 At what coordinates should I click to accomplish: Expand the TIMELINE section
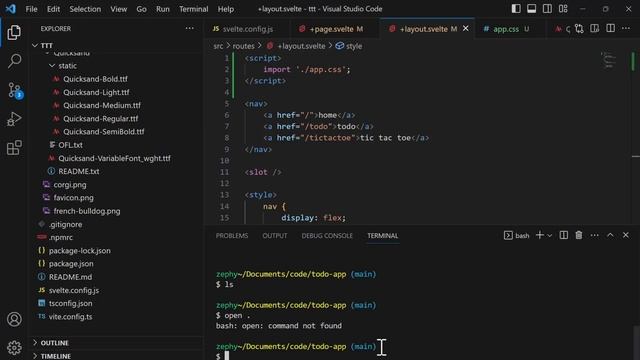(56, 356)
